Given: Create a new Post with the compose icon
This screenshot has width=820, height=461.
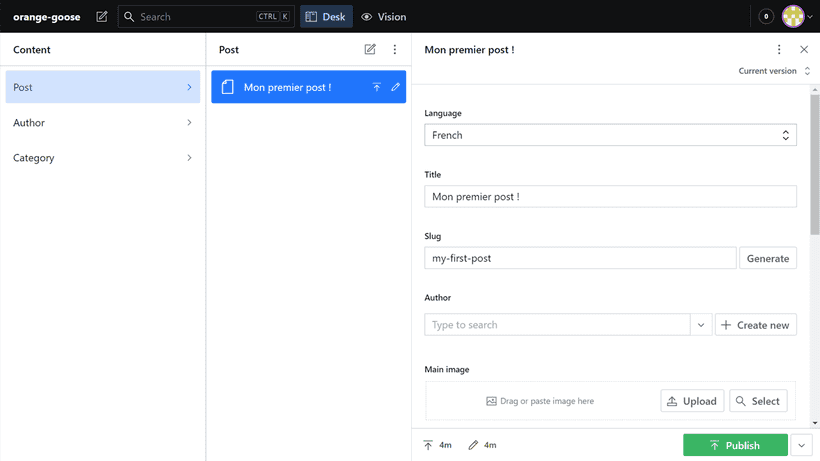Looking at the screenshot, I should tap(370, 50).
